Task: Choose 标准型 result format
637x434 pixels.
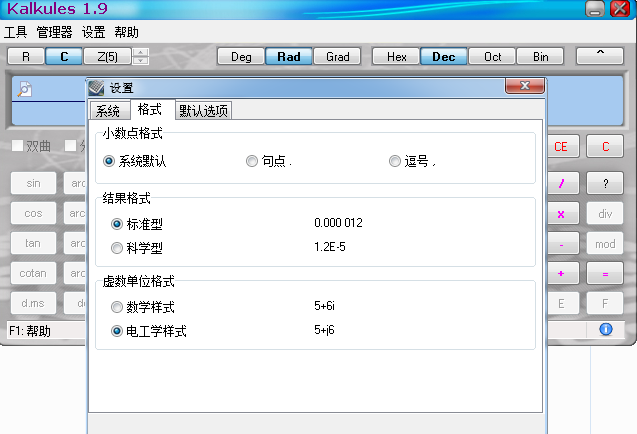Action: coord(117,224)
